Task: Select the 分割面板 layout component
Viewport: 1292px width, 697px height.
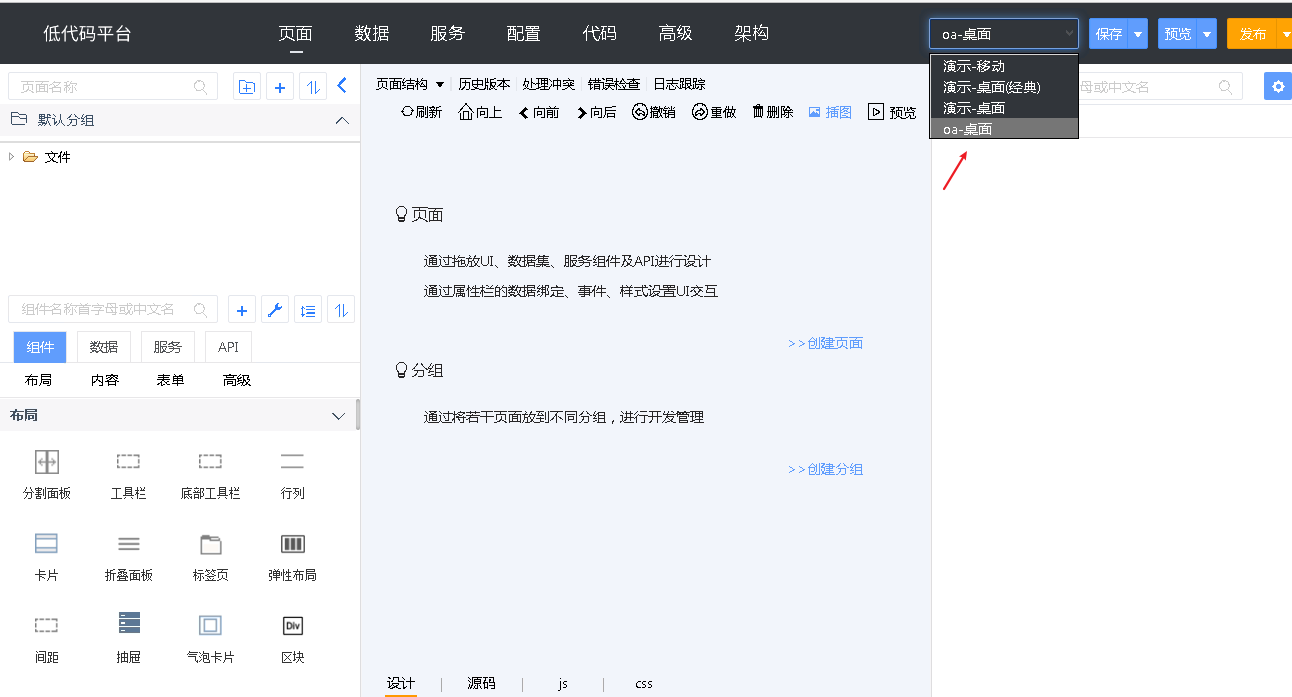Action: (47, 474)
